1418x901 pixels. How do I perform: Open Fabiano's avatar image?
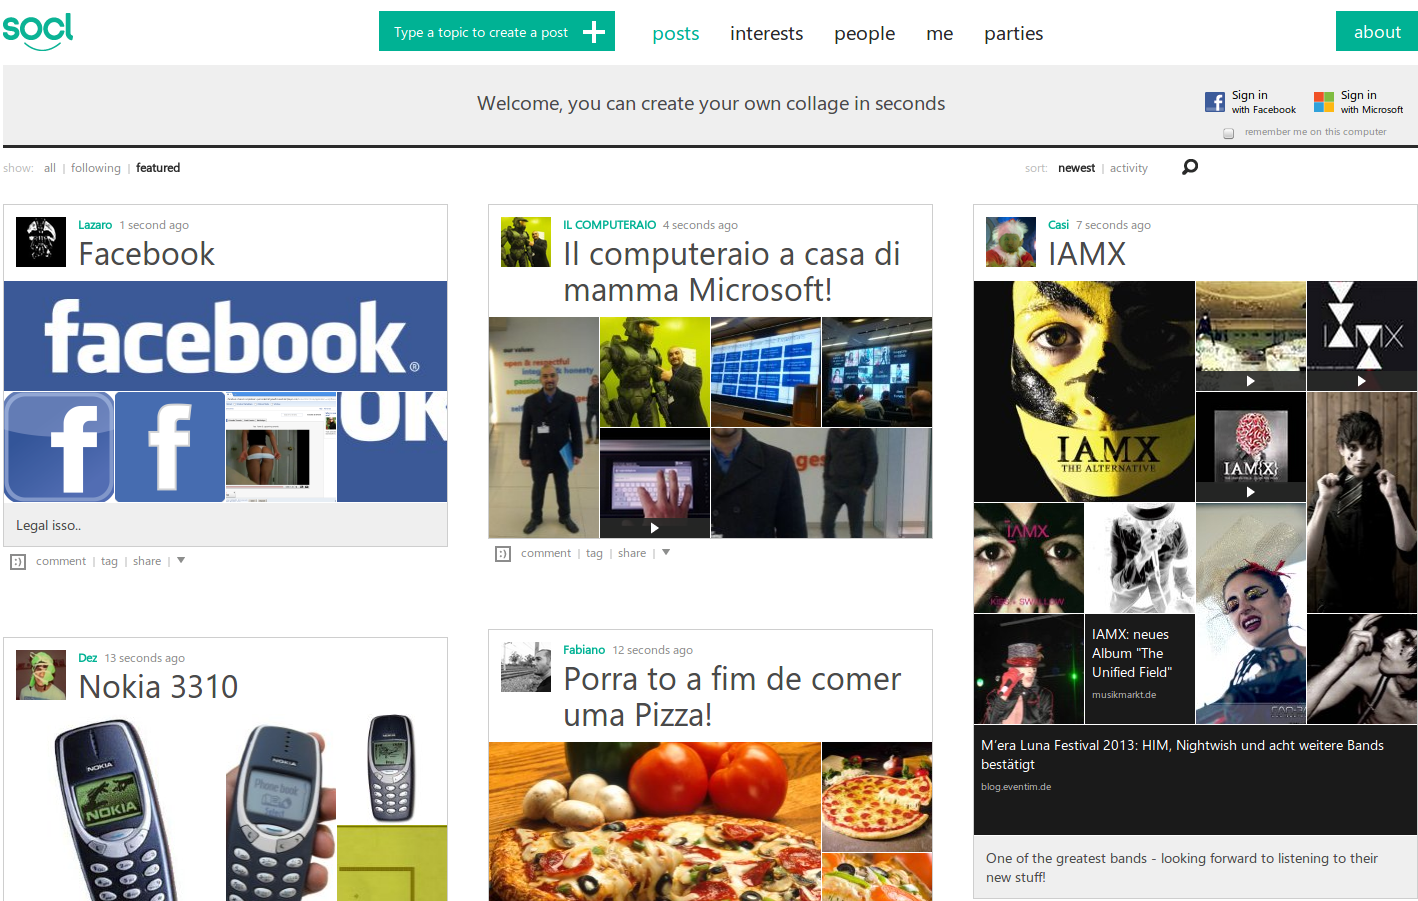pos(526,667)
